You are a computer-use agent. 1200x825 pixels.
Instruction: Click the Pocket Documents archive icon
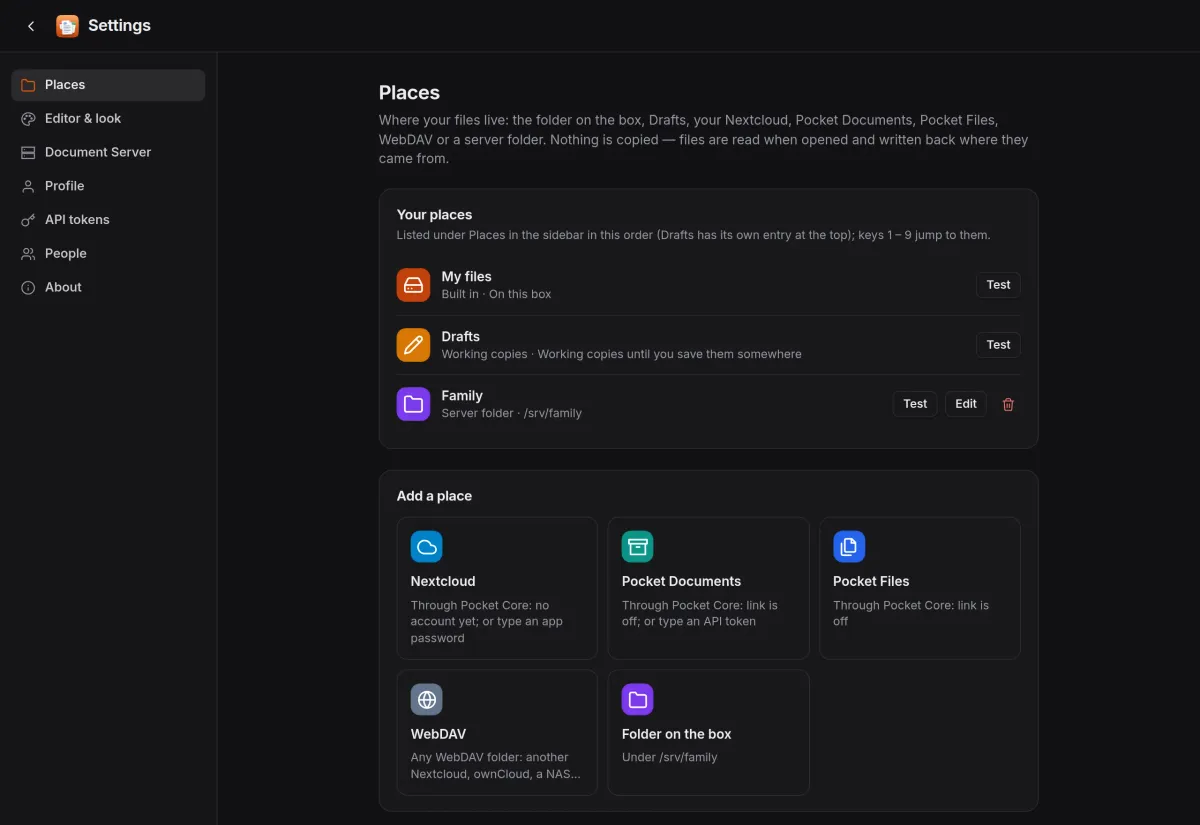coord(638,547)
